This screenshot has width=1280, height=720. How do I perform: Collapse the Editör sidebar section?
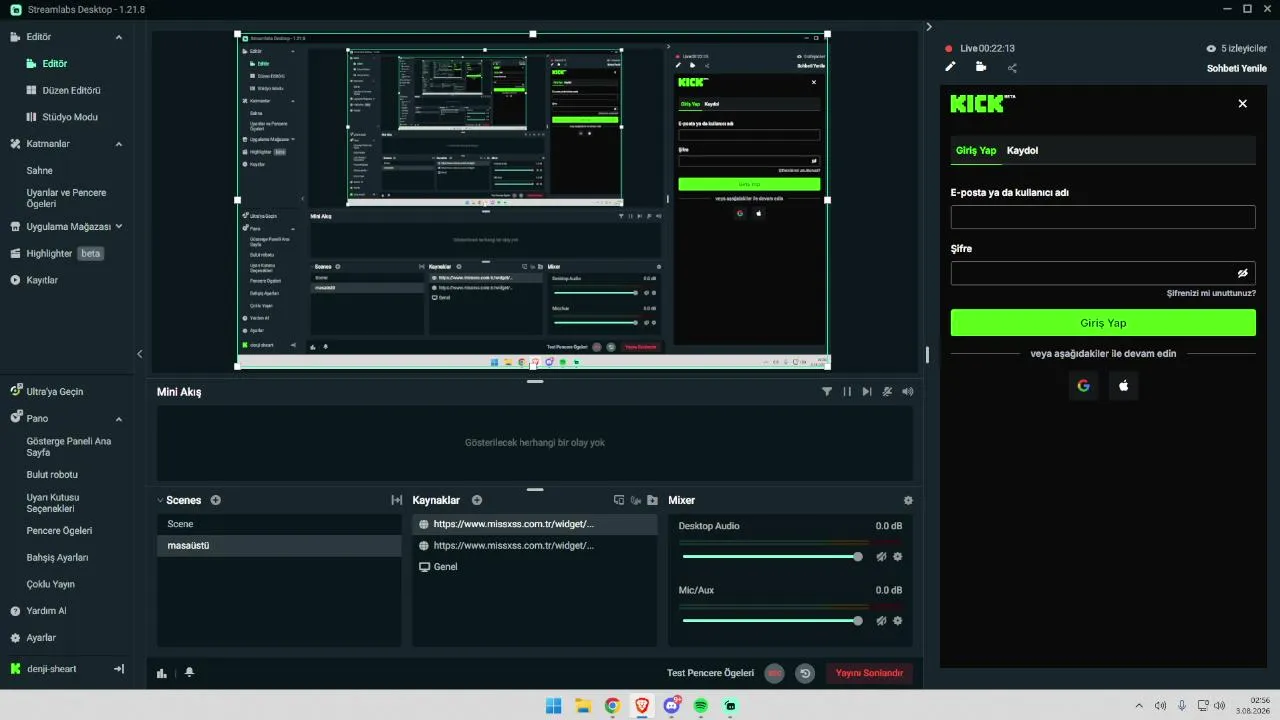pos(119,37)
